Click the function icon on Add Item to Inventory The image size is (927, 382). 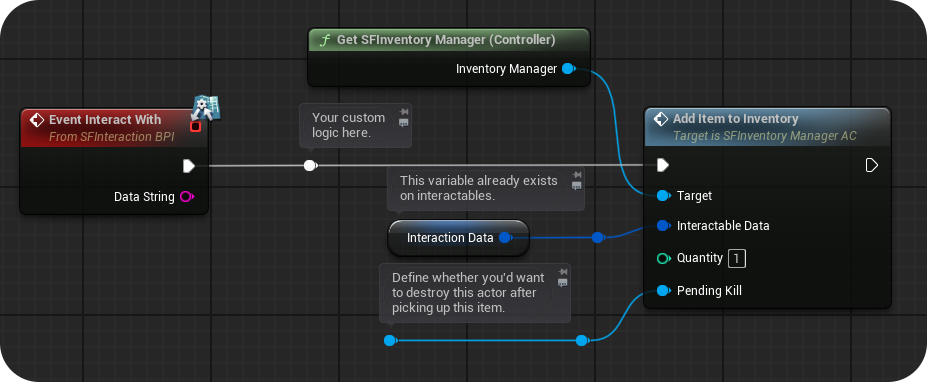(x=661, y=119)
